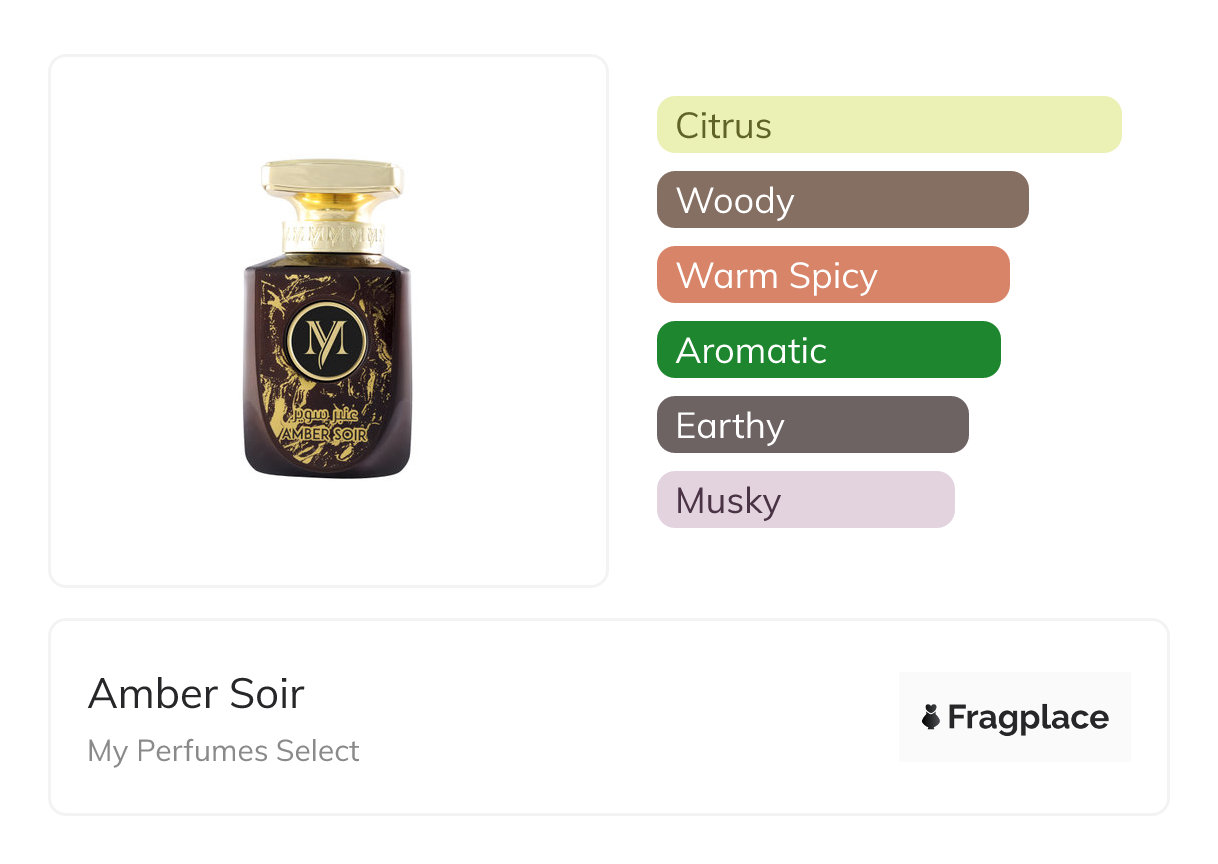Open the Amber Soir title
1218x864 pixels.
[x=196, y=694]
